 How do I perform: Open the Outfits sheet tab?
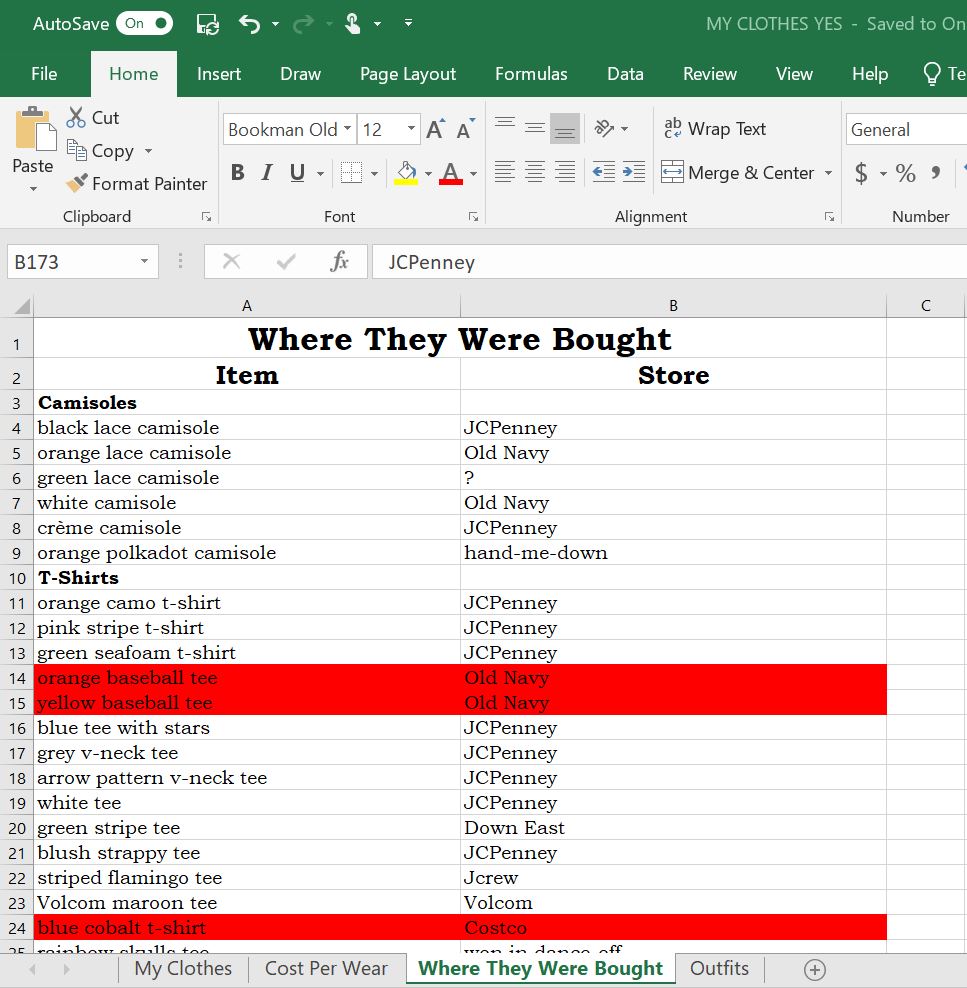[x=719, y=968]
